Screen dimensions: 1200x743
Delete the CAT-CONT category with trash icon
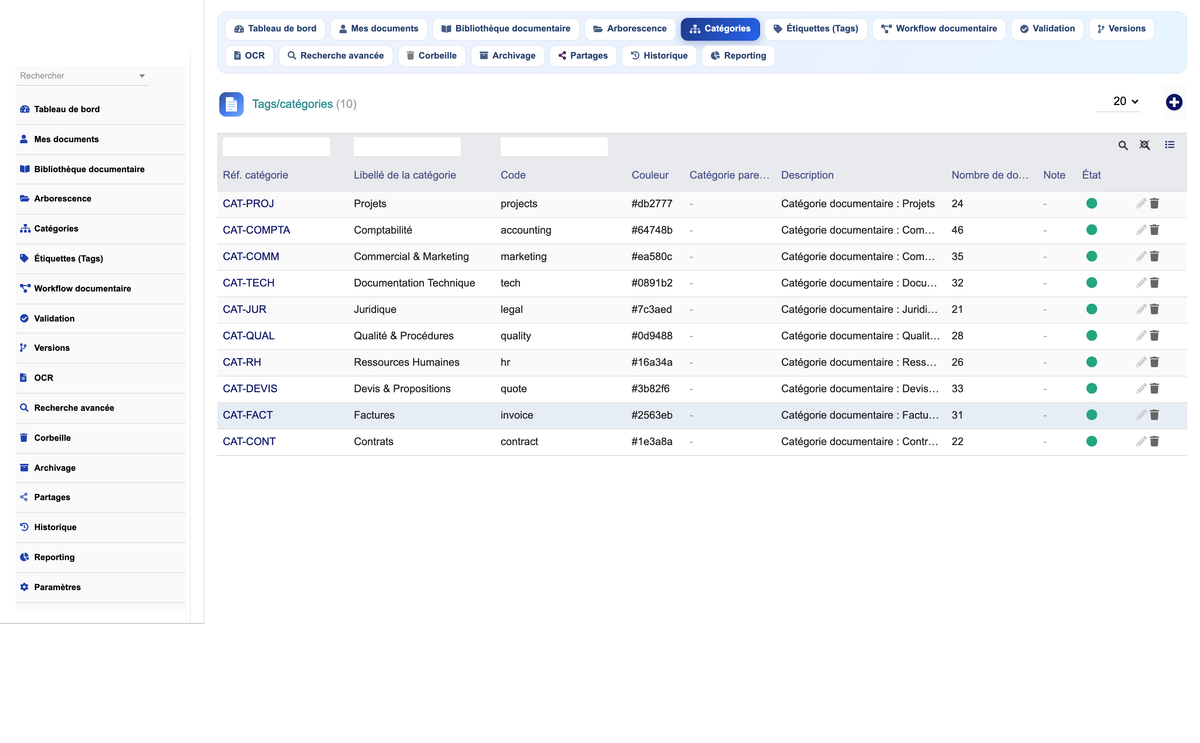point(1154,441)
